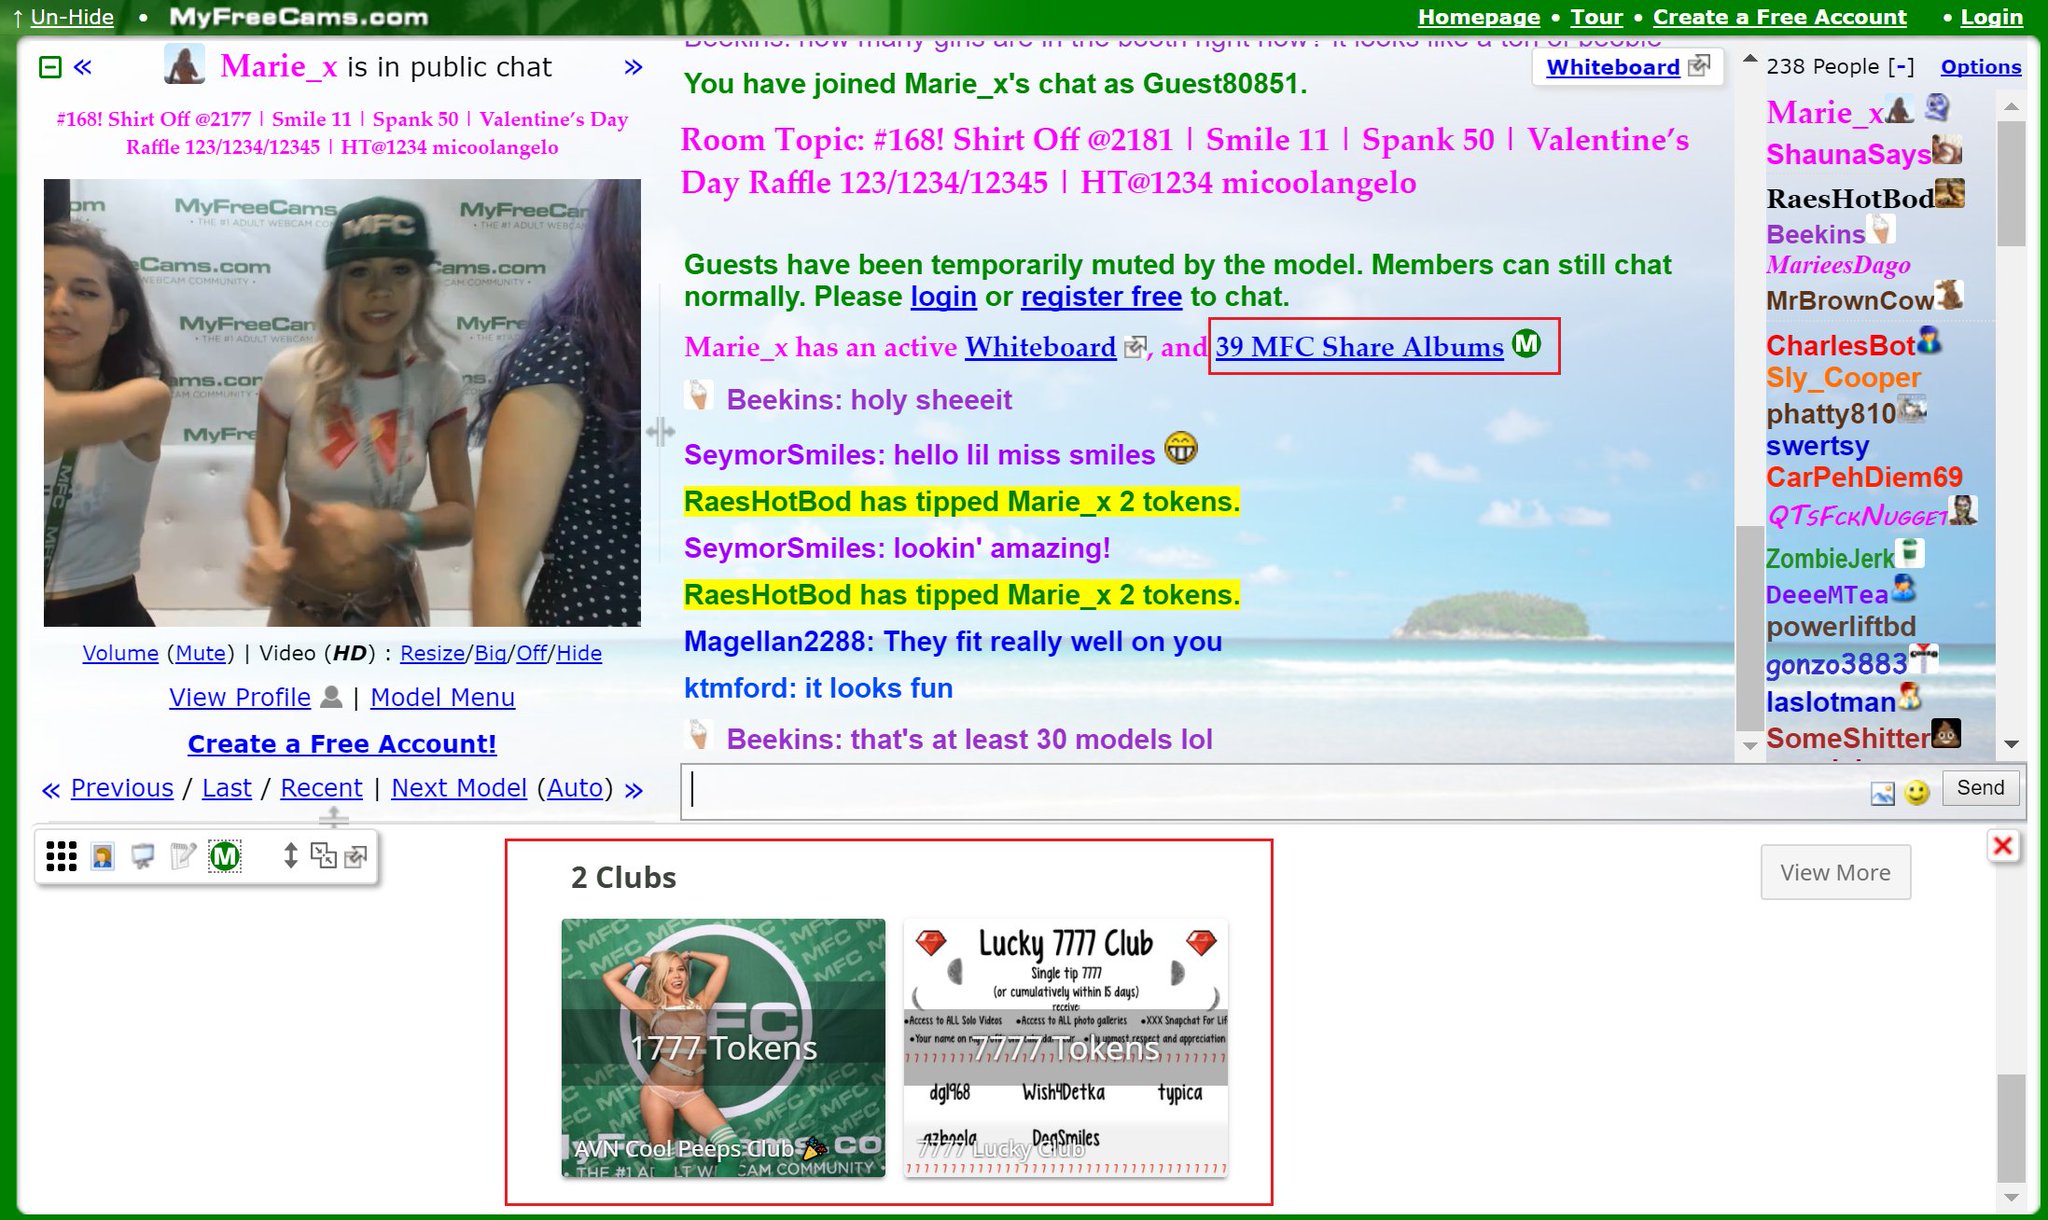This screenshot has height=1220, width=2048.
Task: Open the AVN Cool Peeps Club thumbnail
Action: pos(723,1047)
